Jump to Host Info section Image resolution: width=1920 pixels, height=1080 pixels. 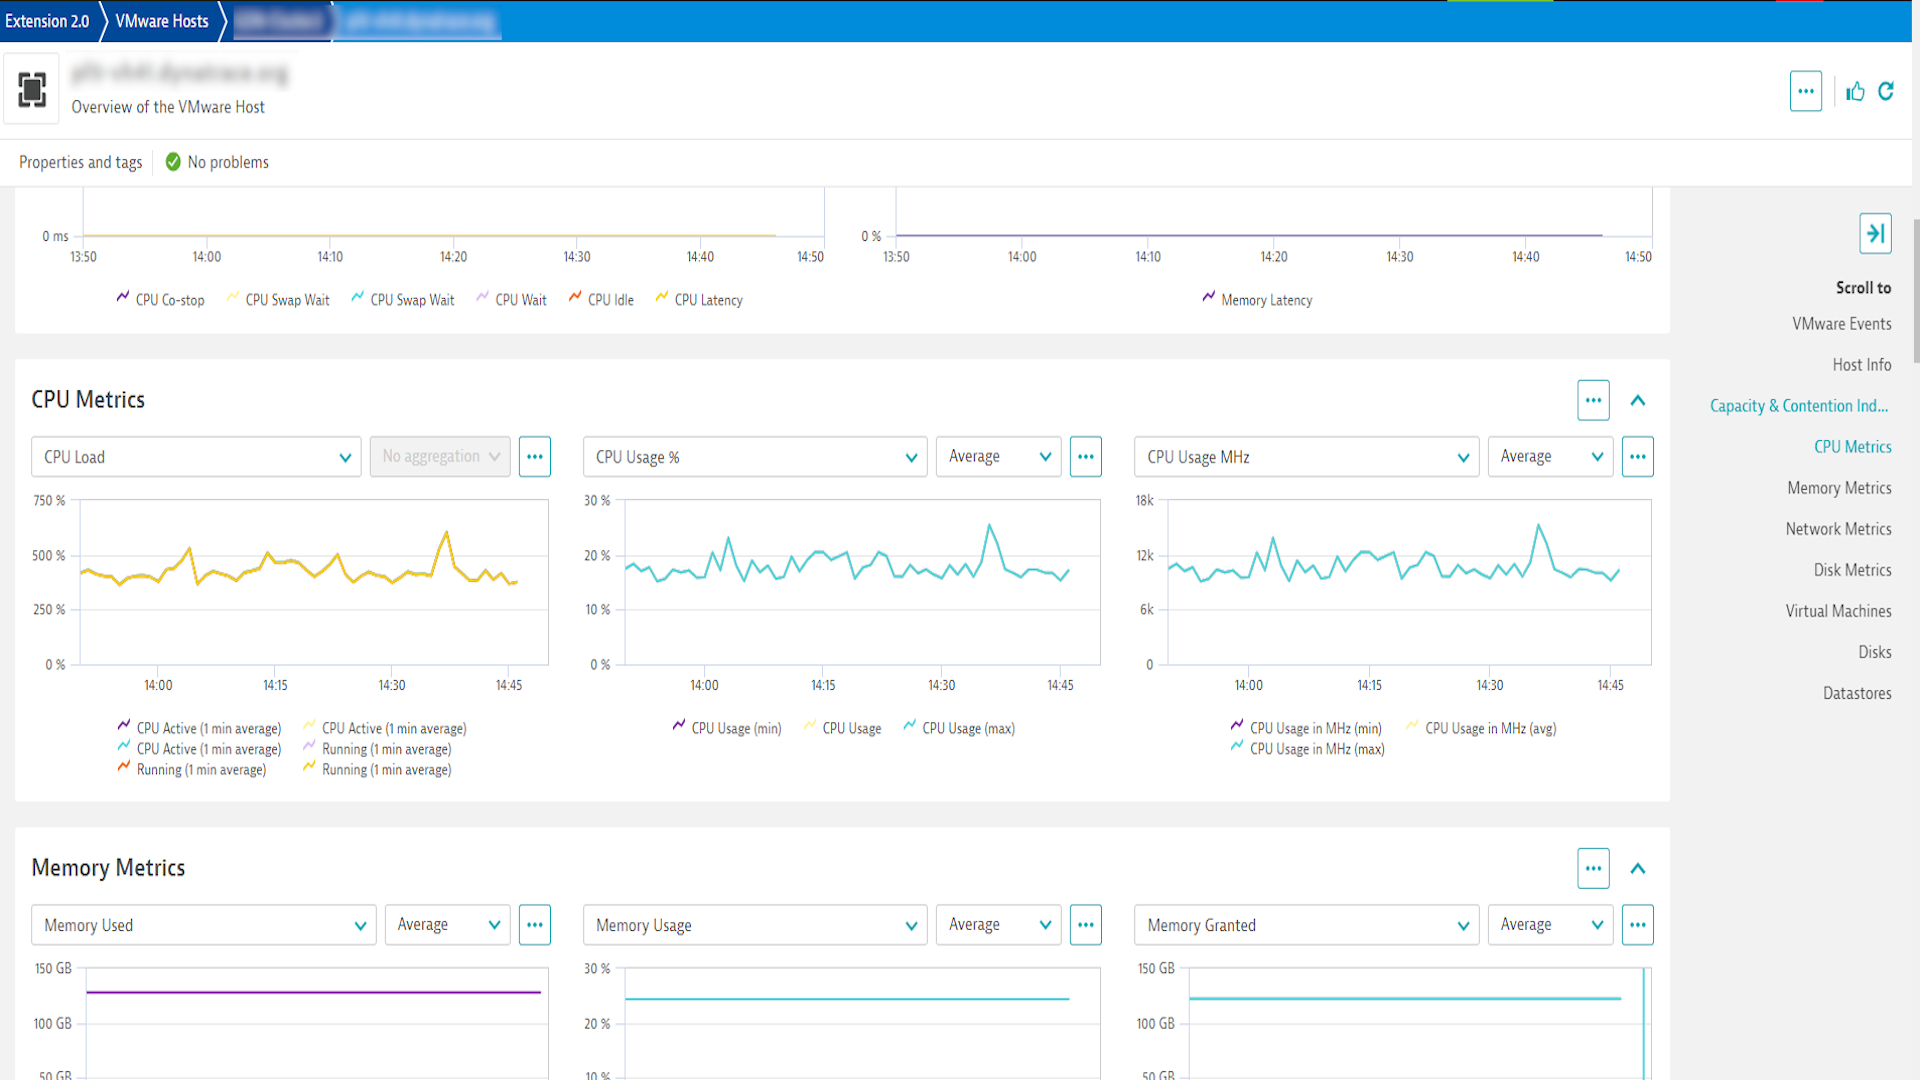(x=1861, y=365)
